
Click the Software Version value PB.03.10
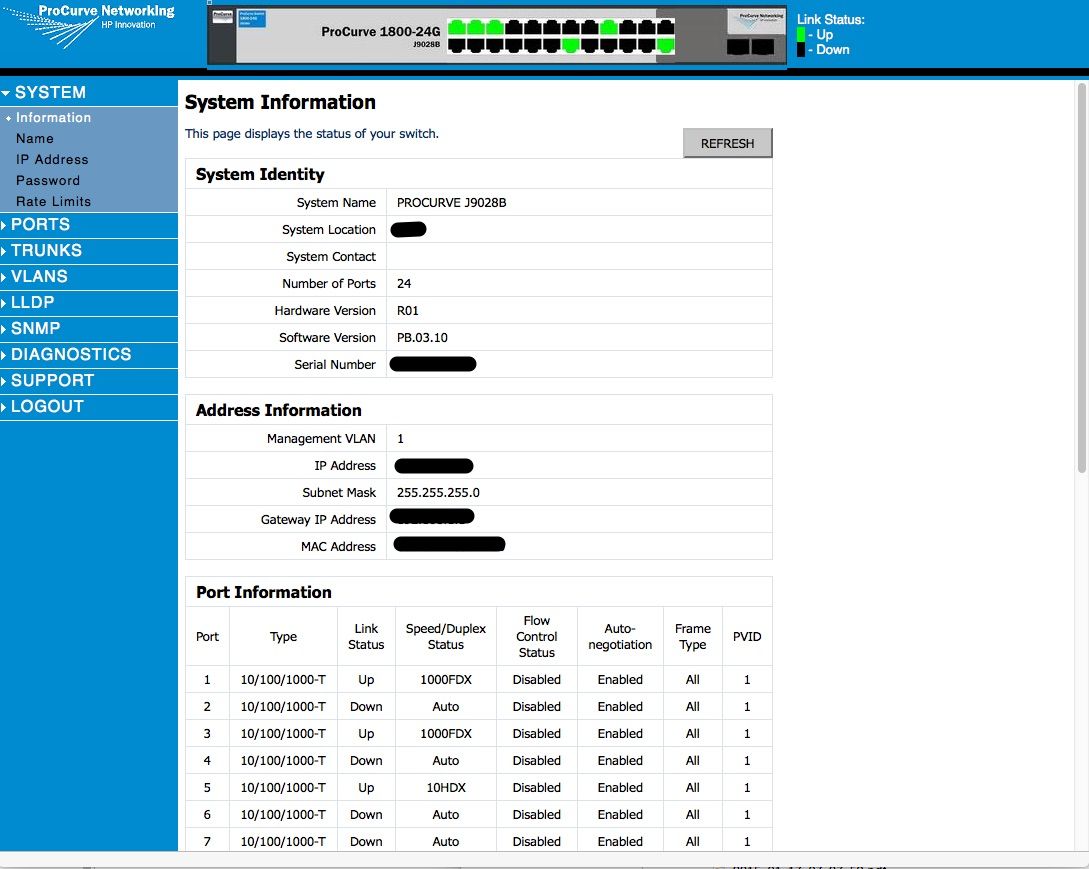(422, 338)
